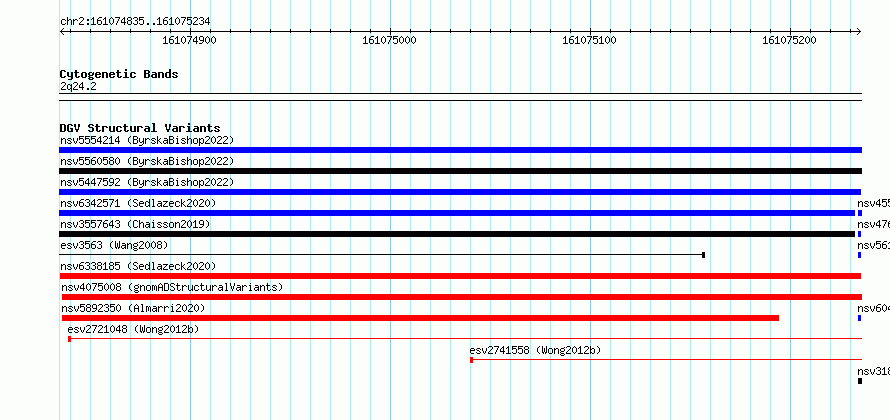The height and width of the screenshot is (420, 890).
Task: Open the esv3563 (Wang2008) label
Action: (114, 245)
